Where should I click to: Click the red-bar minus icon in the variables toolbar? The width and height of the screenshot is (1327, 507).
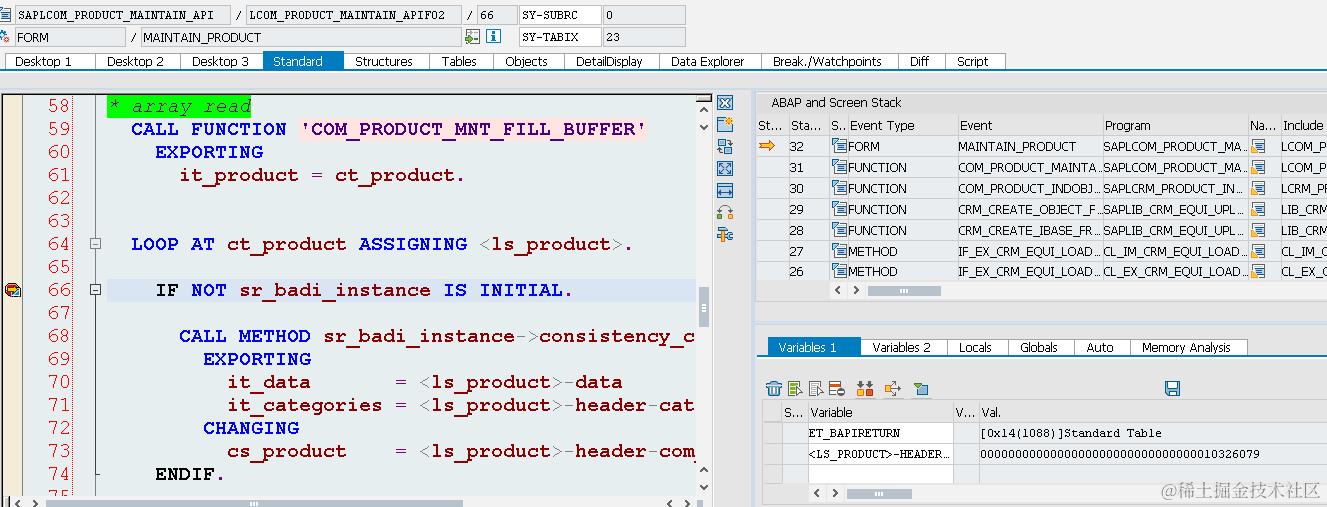(x=836, y=388)
